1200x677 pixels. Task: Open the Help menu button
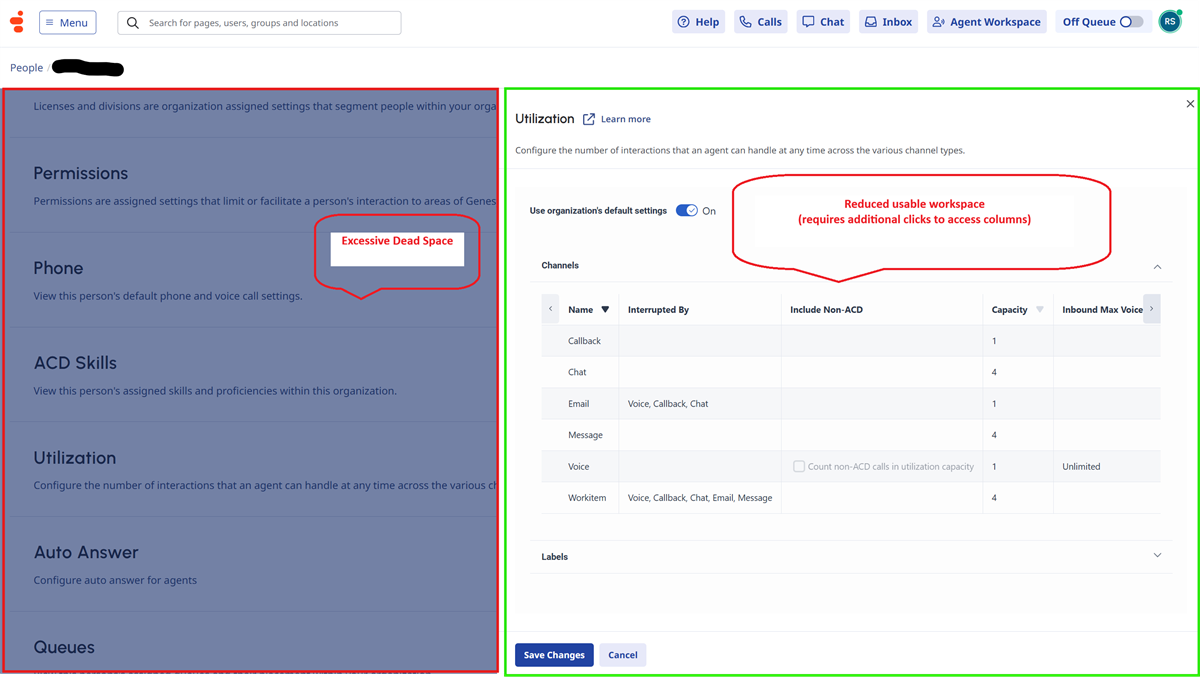[698, 22]
